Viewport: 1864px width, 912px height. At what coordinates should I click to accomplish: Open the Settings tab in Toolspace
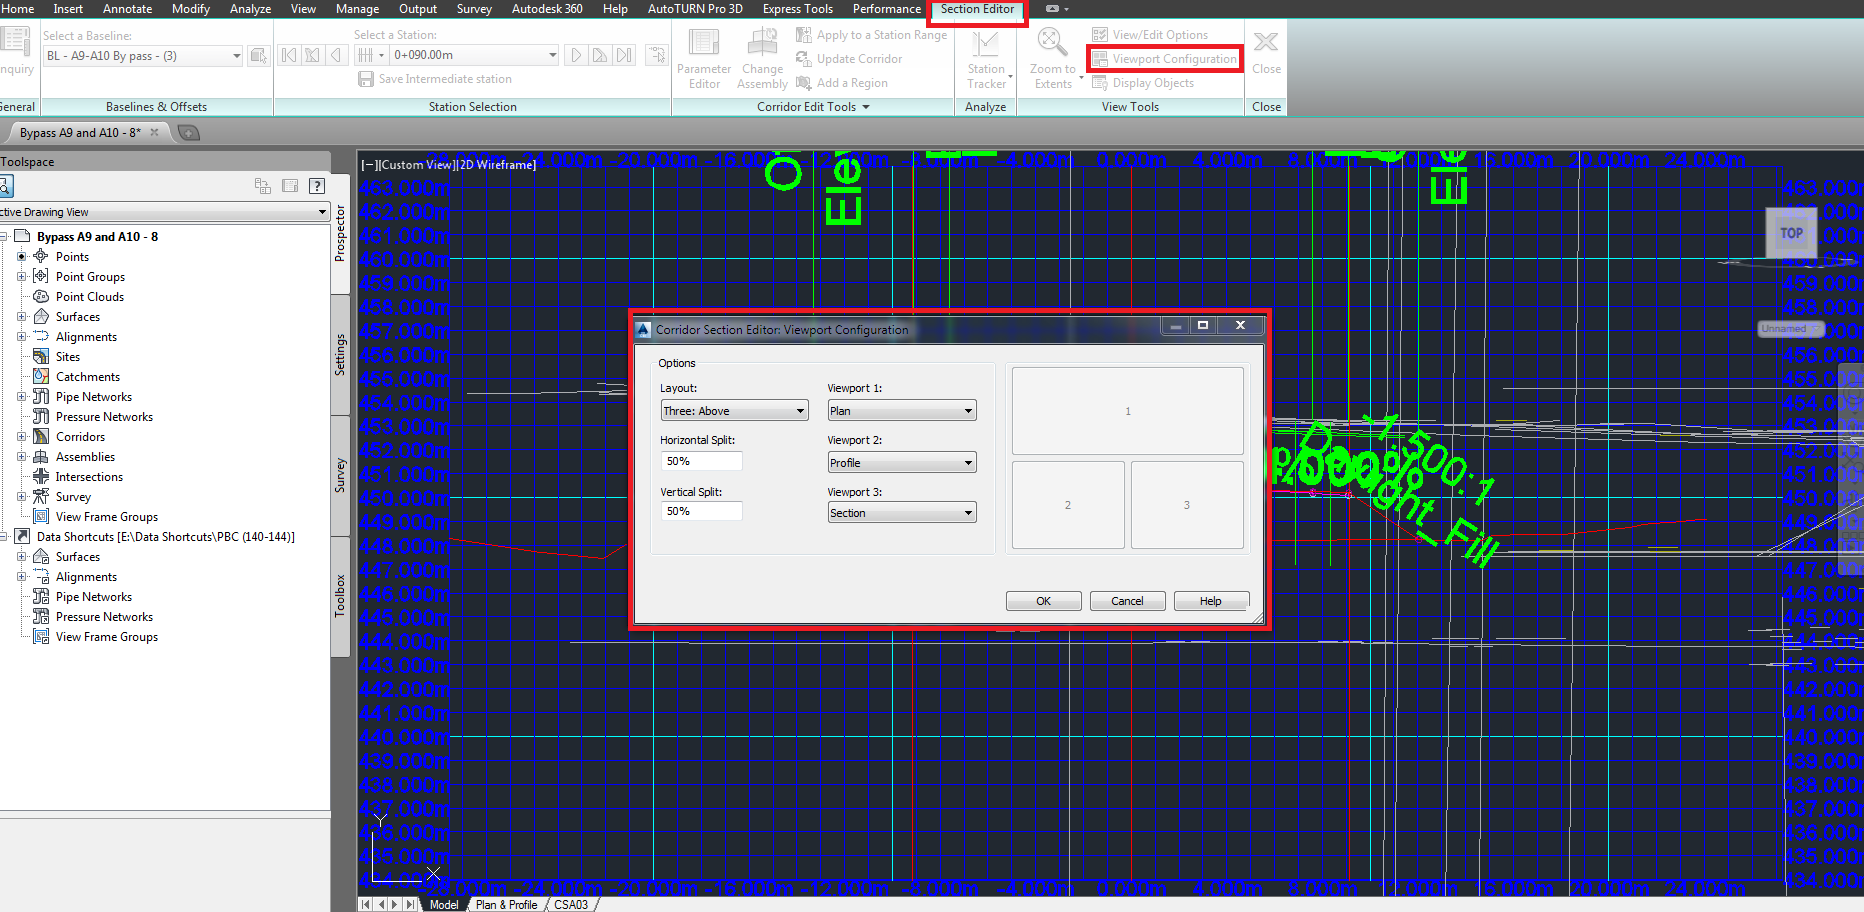pyautogui.click(x=340, y=352)
